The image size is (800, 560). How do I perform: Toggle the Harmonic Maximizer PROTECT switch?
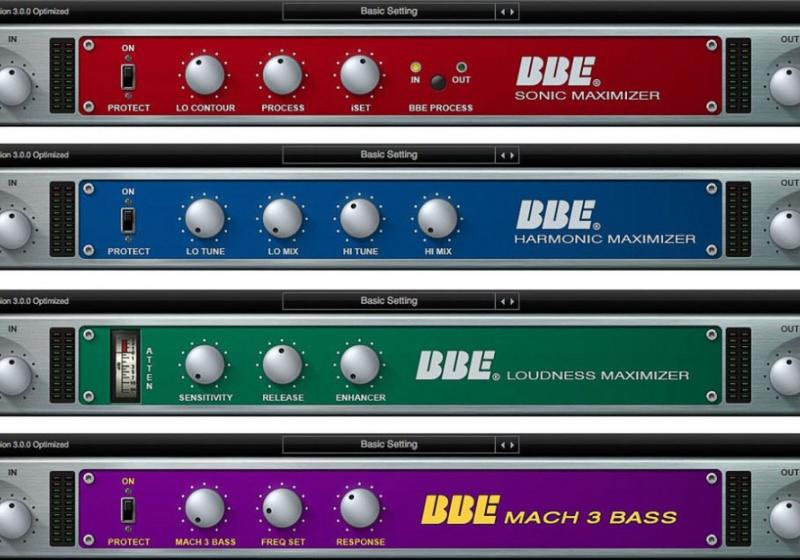click(x=128, y=220)
